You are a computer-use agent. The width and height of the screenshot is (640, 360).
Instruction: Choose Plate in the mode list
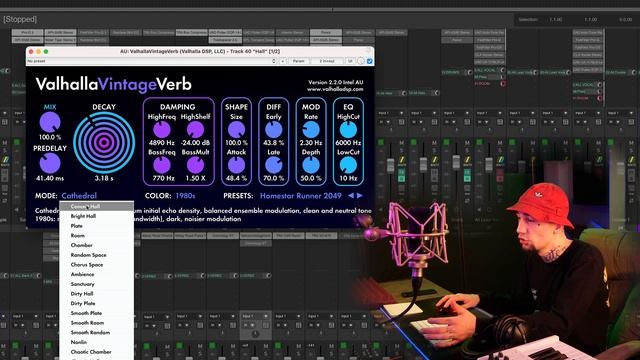(97, 226)
